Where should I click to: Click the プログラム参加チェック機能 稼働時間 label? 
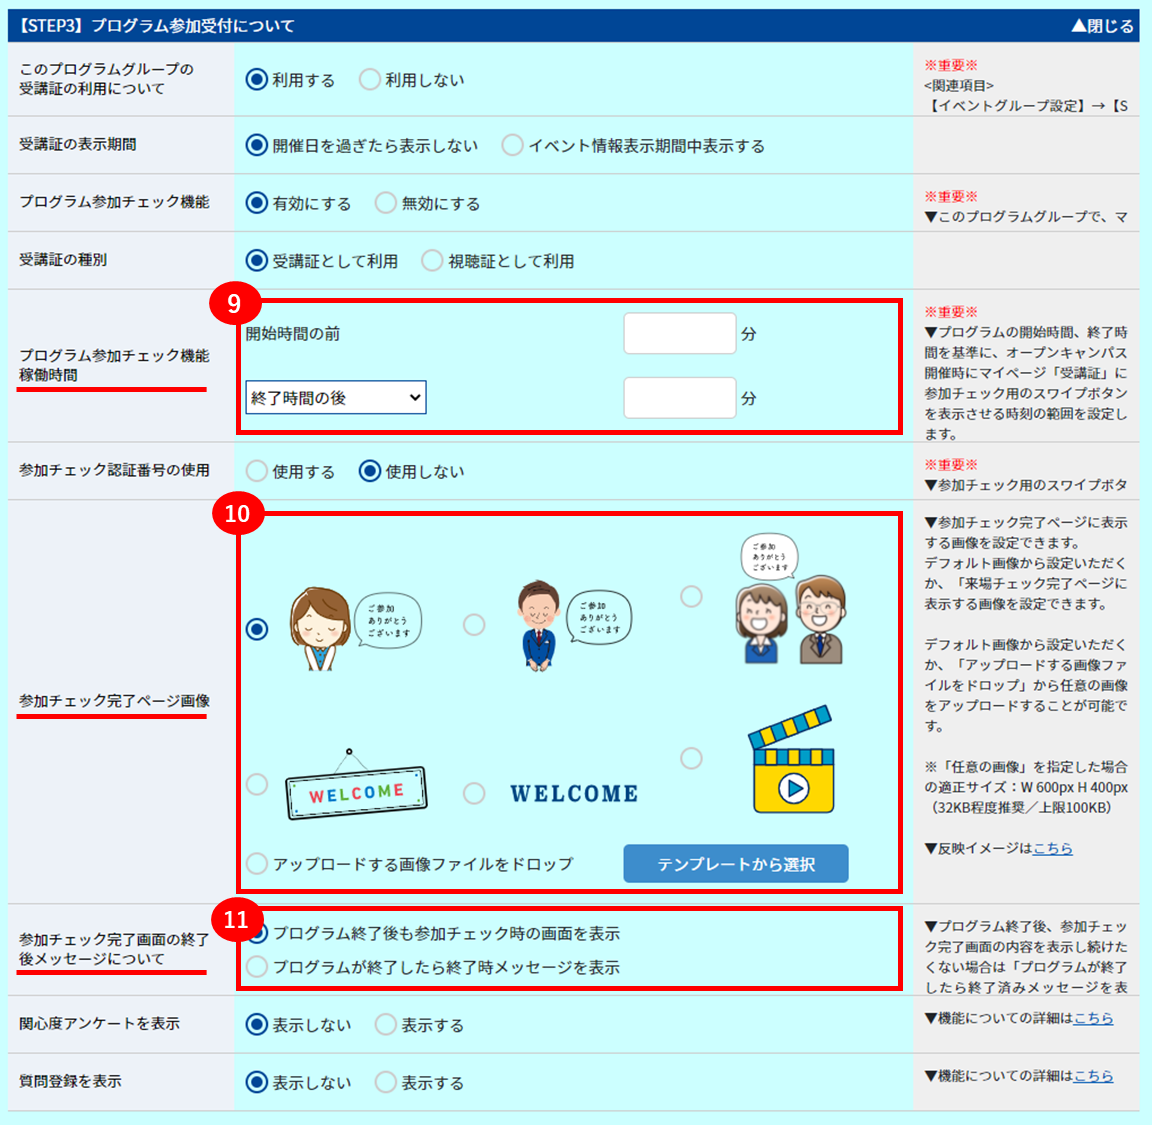point(114,365)
